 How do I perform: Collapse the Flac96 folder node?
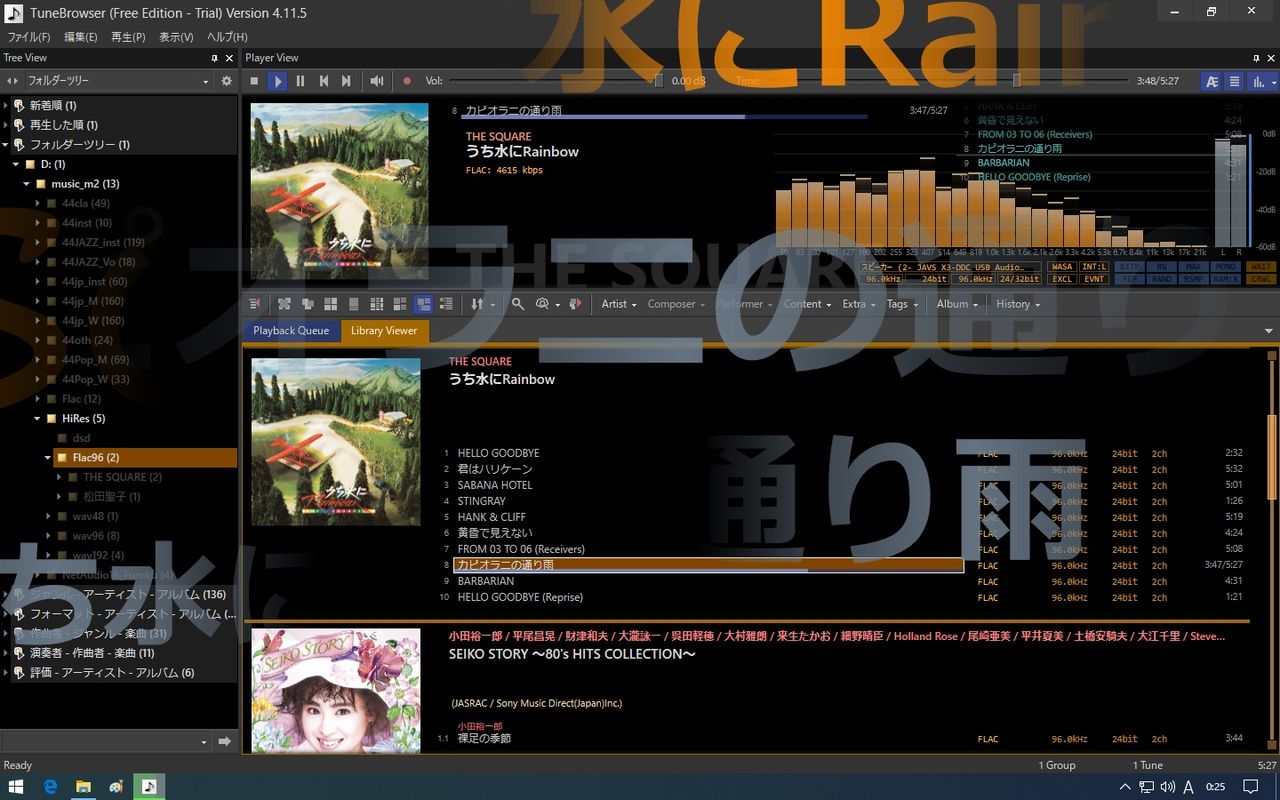(x=47, y=458)
